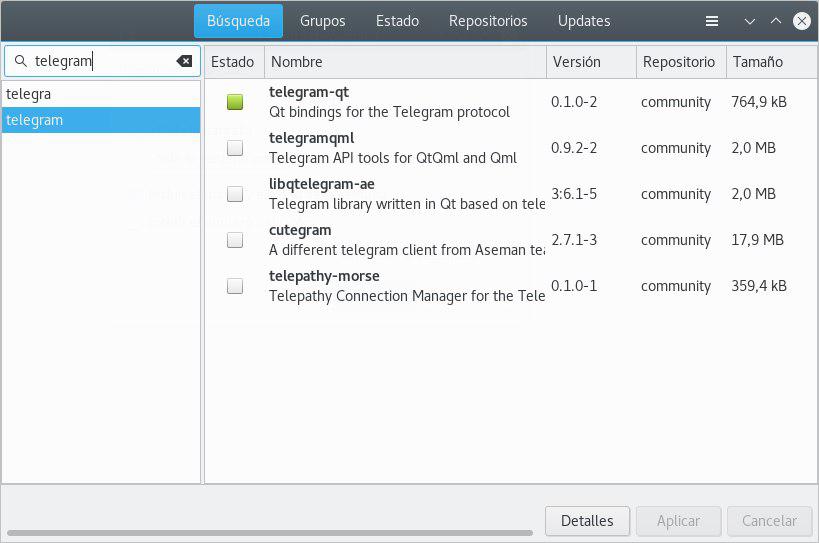Tick the telepathy-morse checkbox
Image resolution: width=819 pixels, height=543 pixels.
(x=235, y=286)
